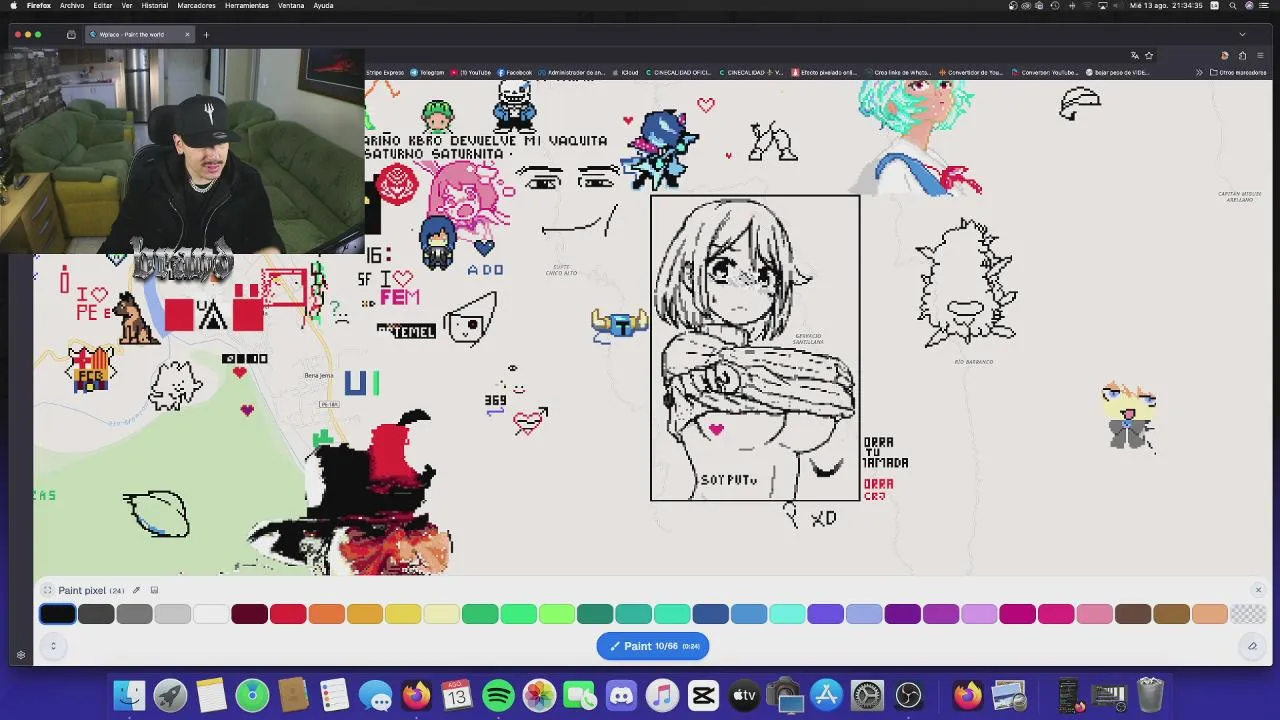Open the Editar menu
This screenshot has width=1280, height=720.
coord(103,5)
